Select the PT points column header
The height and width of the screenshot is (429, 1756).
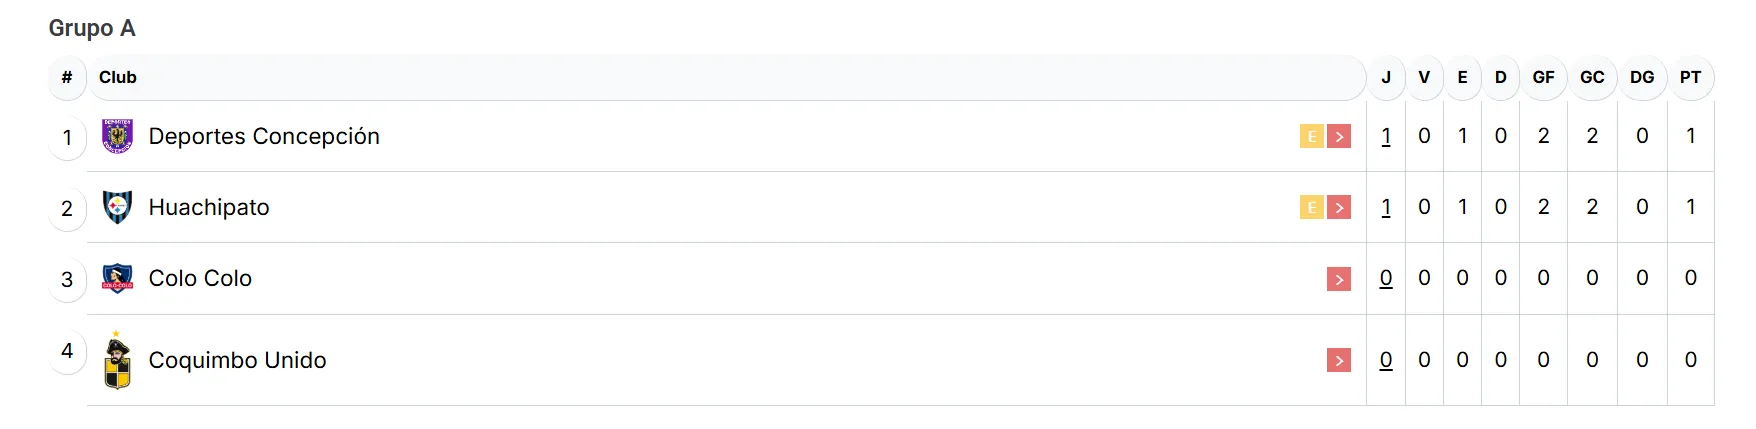pos(1690,77)
